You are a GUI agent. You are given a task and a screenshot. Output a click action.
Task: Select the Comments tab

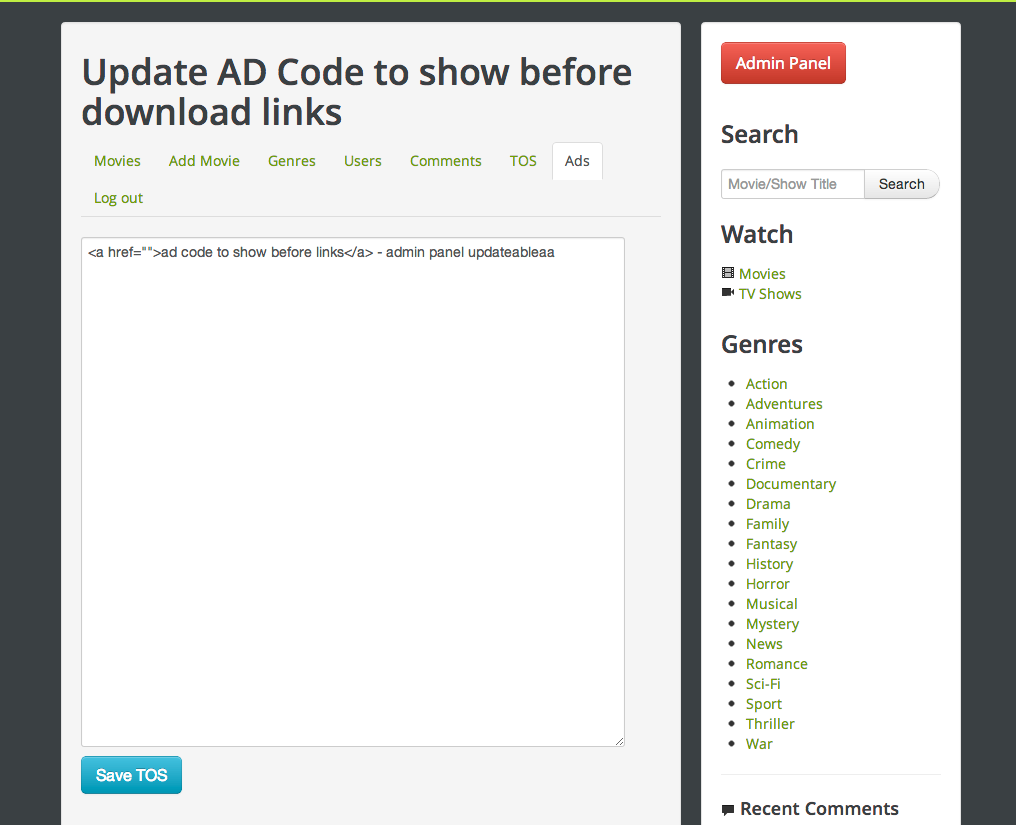(445, 161)
